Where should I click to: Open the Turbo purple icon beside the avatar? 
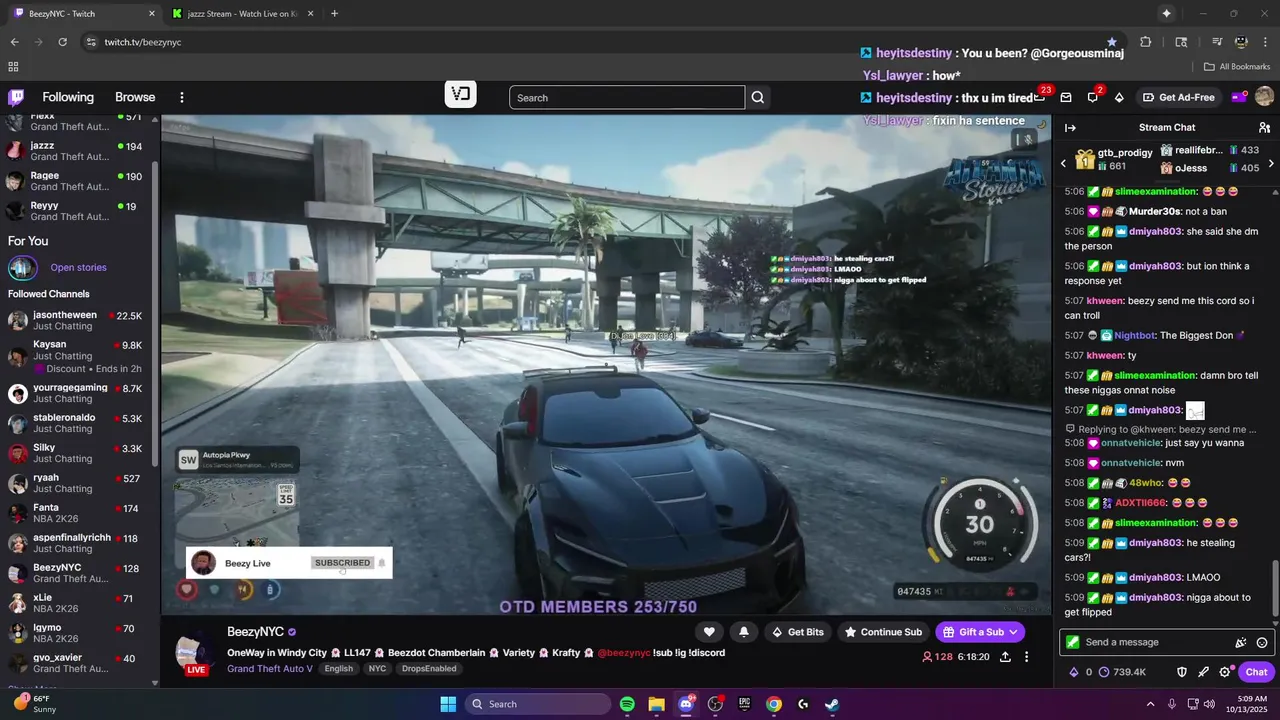coord(1238,97)
